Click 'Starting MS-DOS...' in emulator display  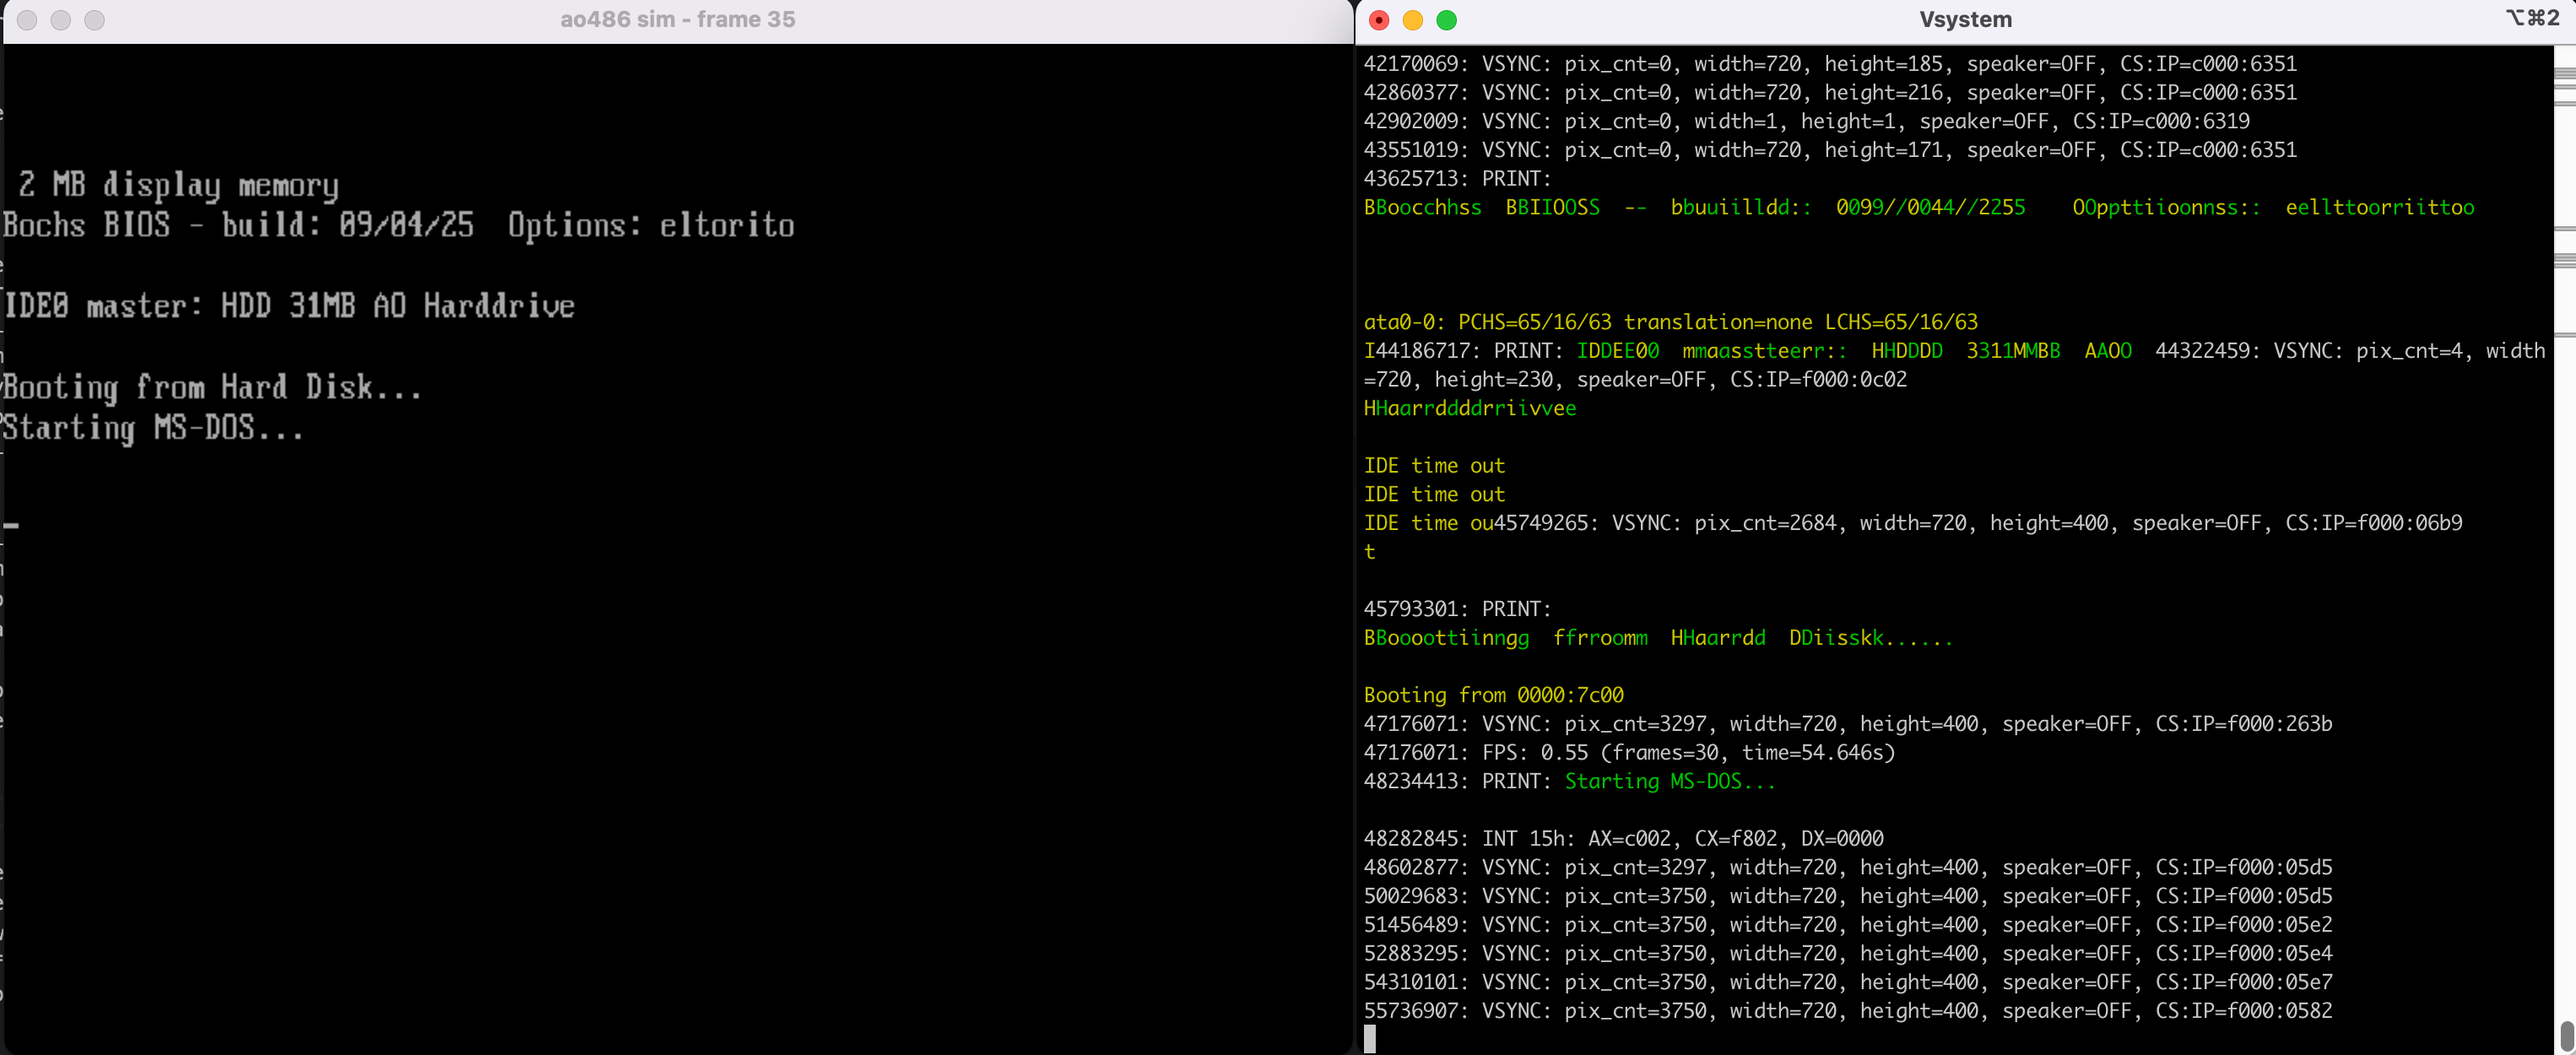[x=152, y=428]
